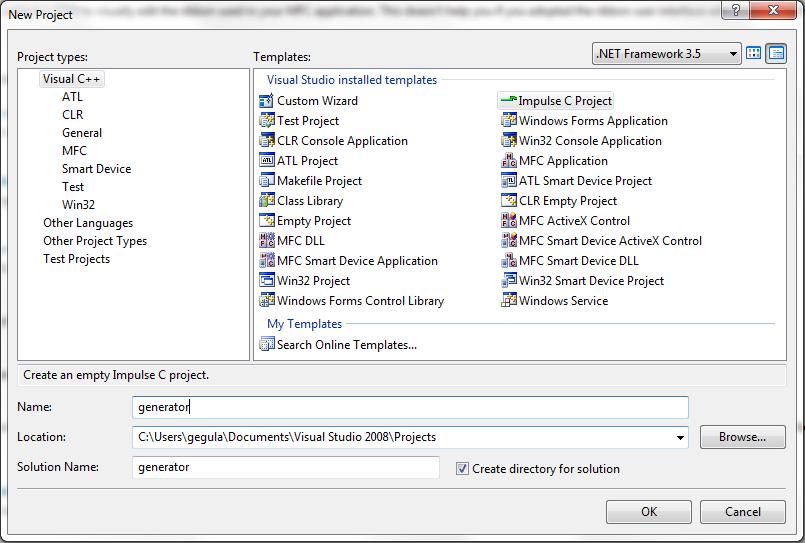Select CLR project type
This screenshot has height=543, width=805.
(72, 115)
